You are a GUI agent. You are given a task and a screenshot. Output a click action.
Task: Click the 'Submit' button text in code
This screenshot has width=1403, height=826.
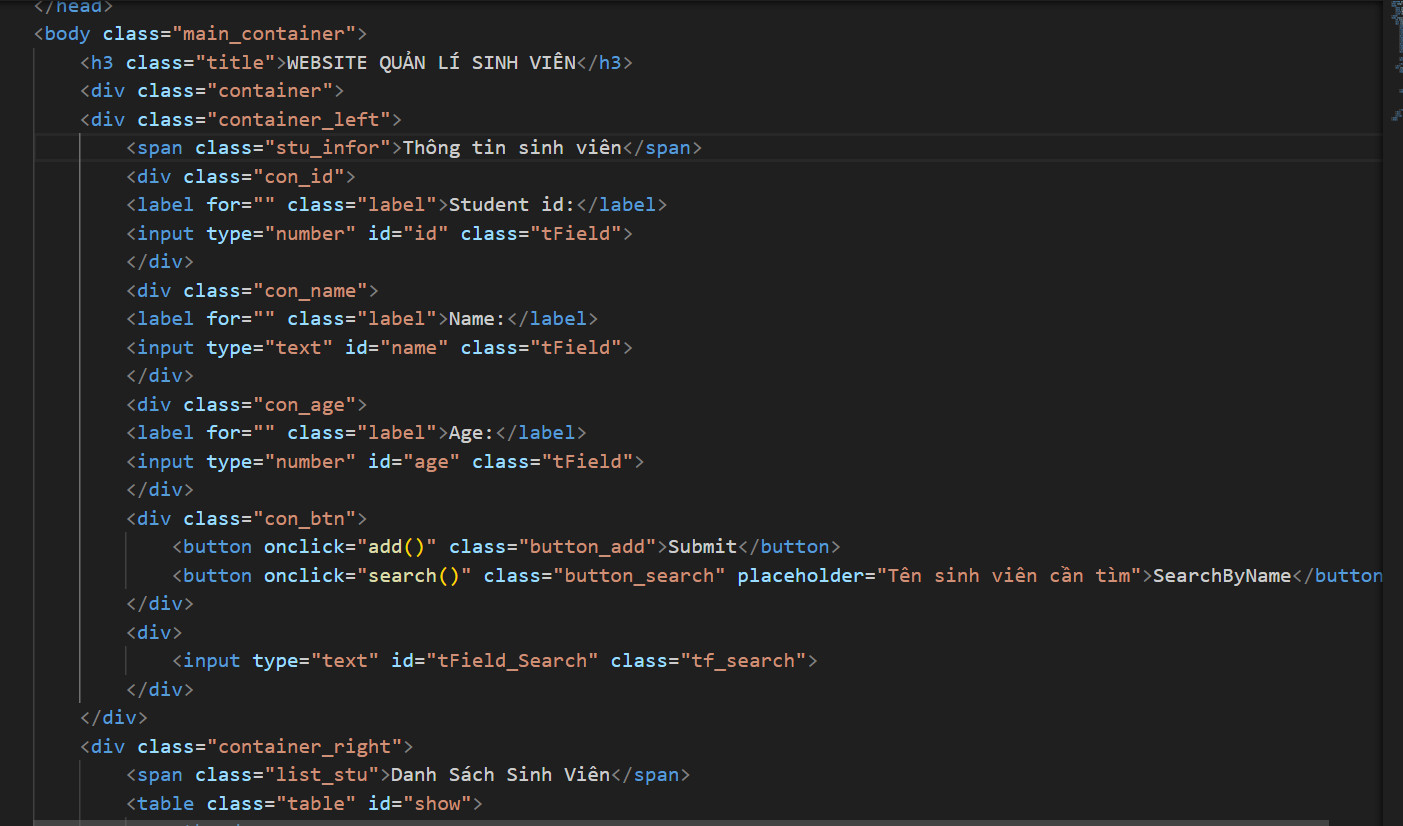[702, 547]
